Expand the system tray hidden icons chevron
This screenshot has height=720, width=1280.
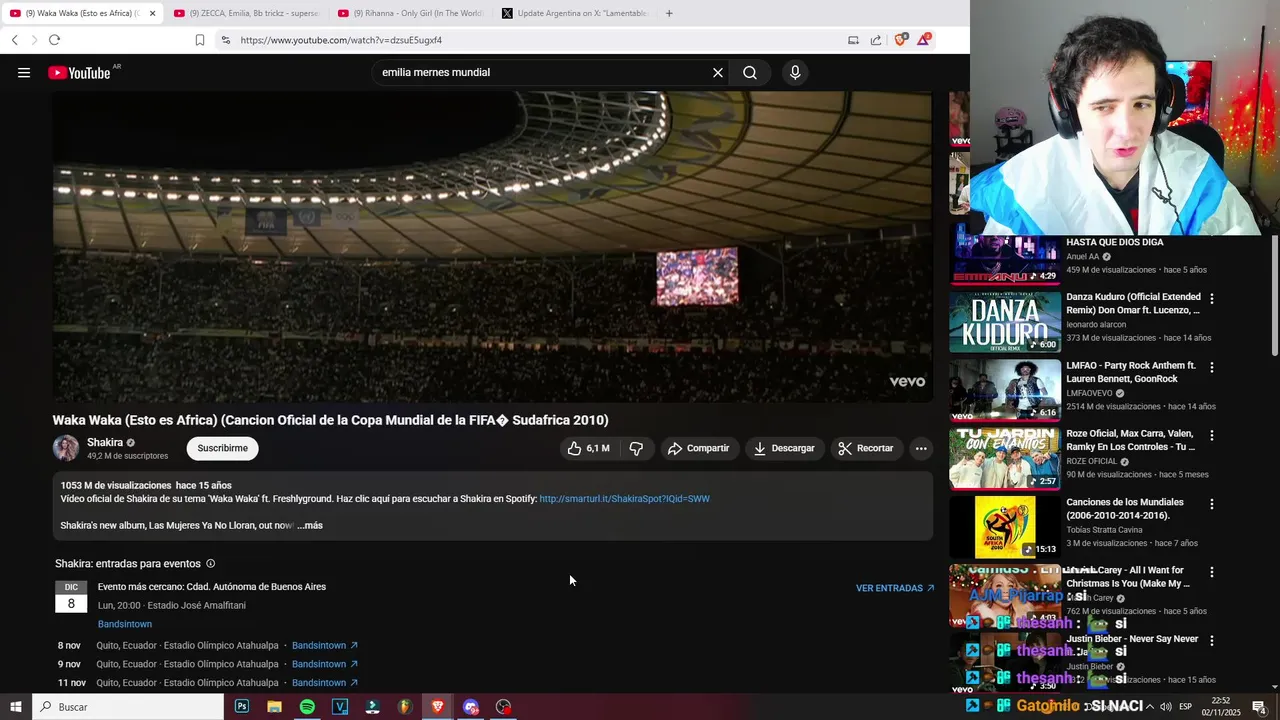point(1149,707)
